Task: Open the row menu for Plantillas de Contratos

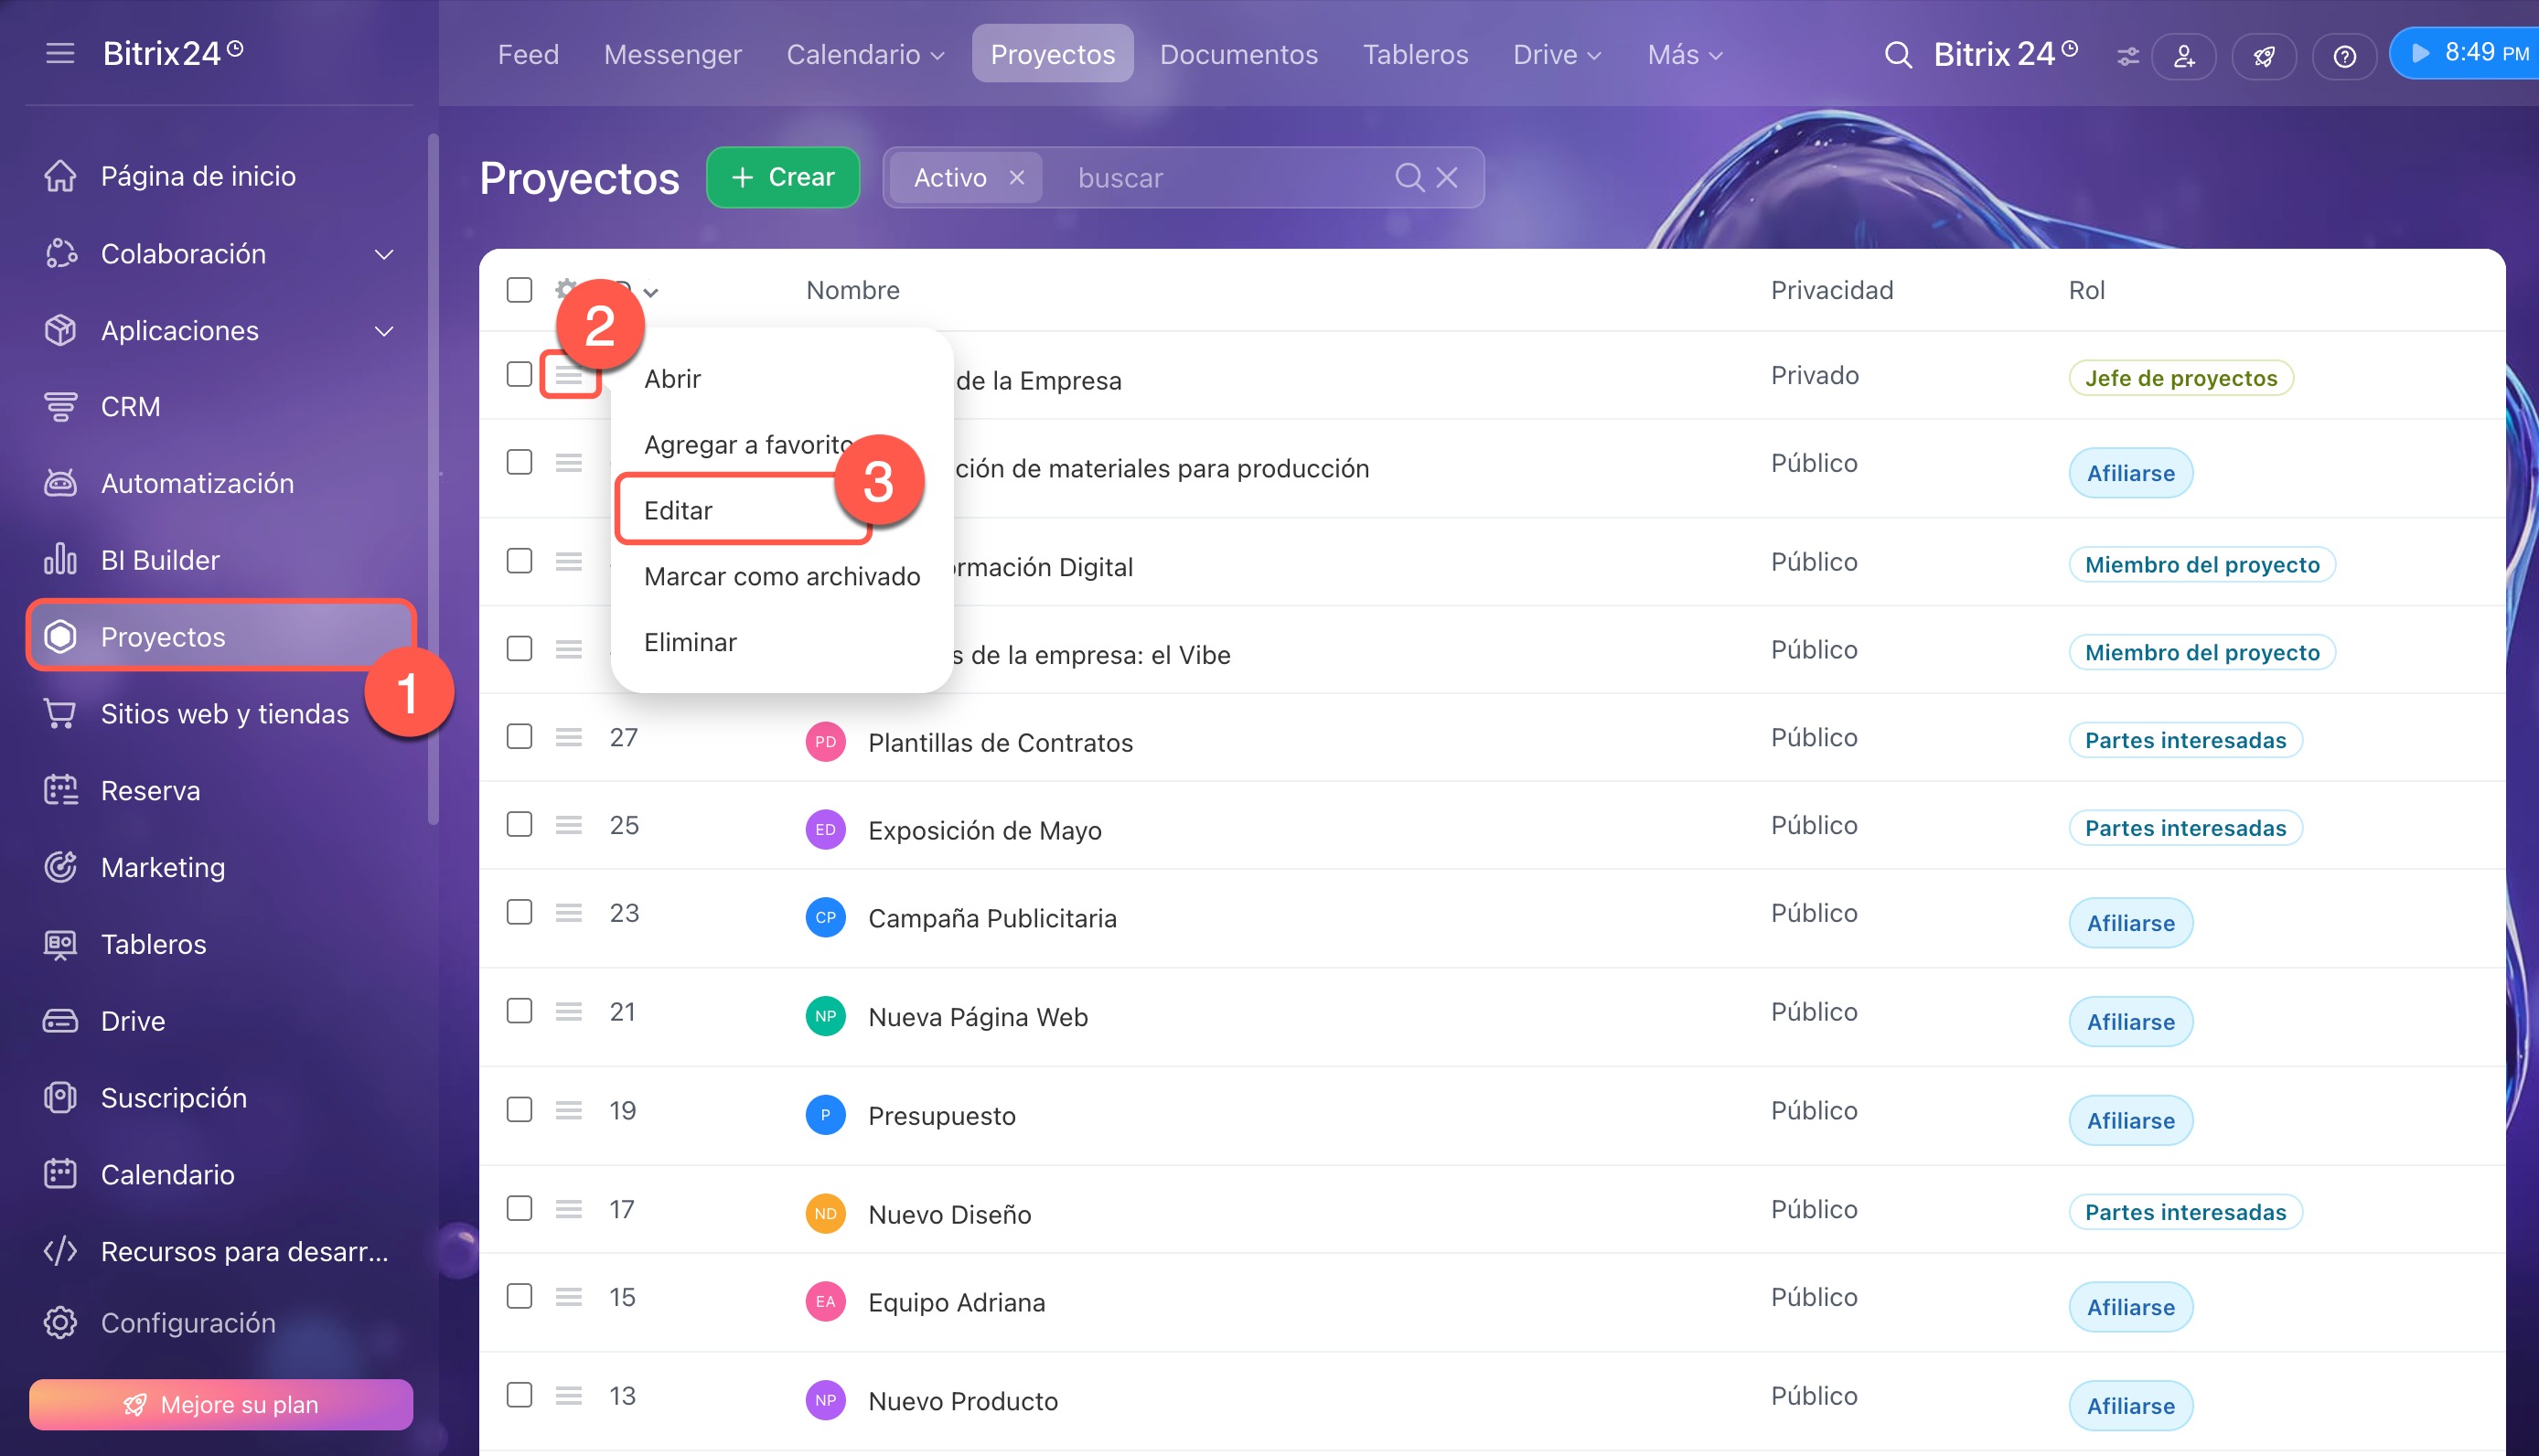Action: tap(569, 737)
